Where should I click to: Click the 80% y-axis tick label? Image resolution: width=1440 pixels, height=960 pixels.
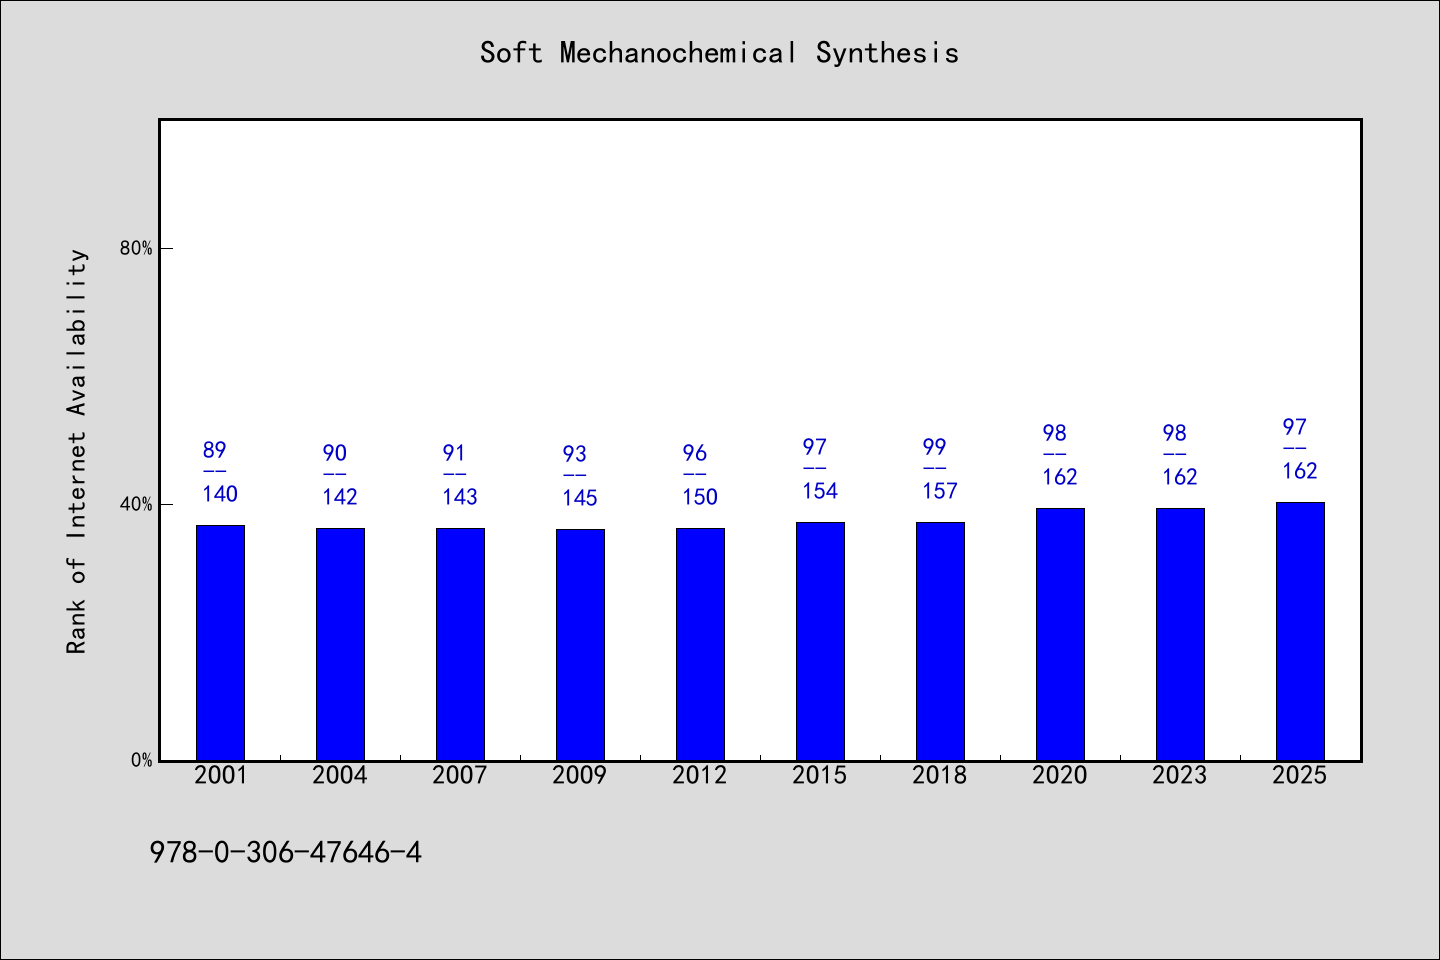click(x=136, y=248)
